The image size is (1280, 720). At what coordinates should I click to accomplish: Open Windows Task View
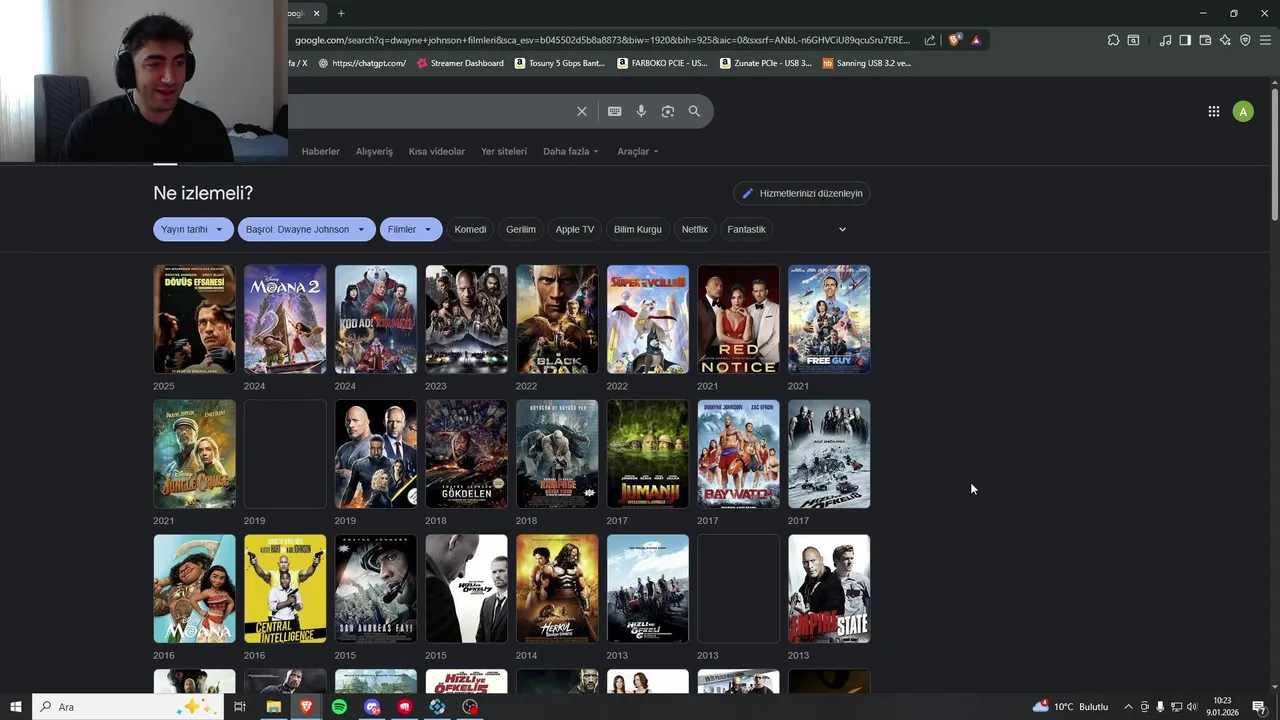point(240,707)
